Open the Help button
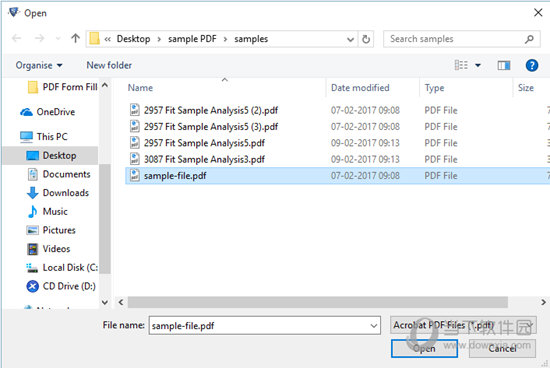The height and width of the screenshot is (368, 550). 532,65
